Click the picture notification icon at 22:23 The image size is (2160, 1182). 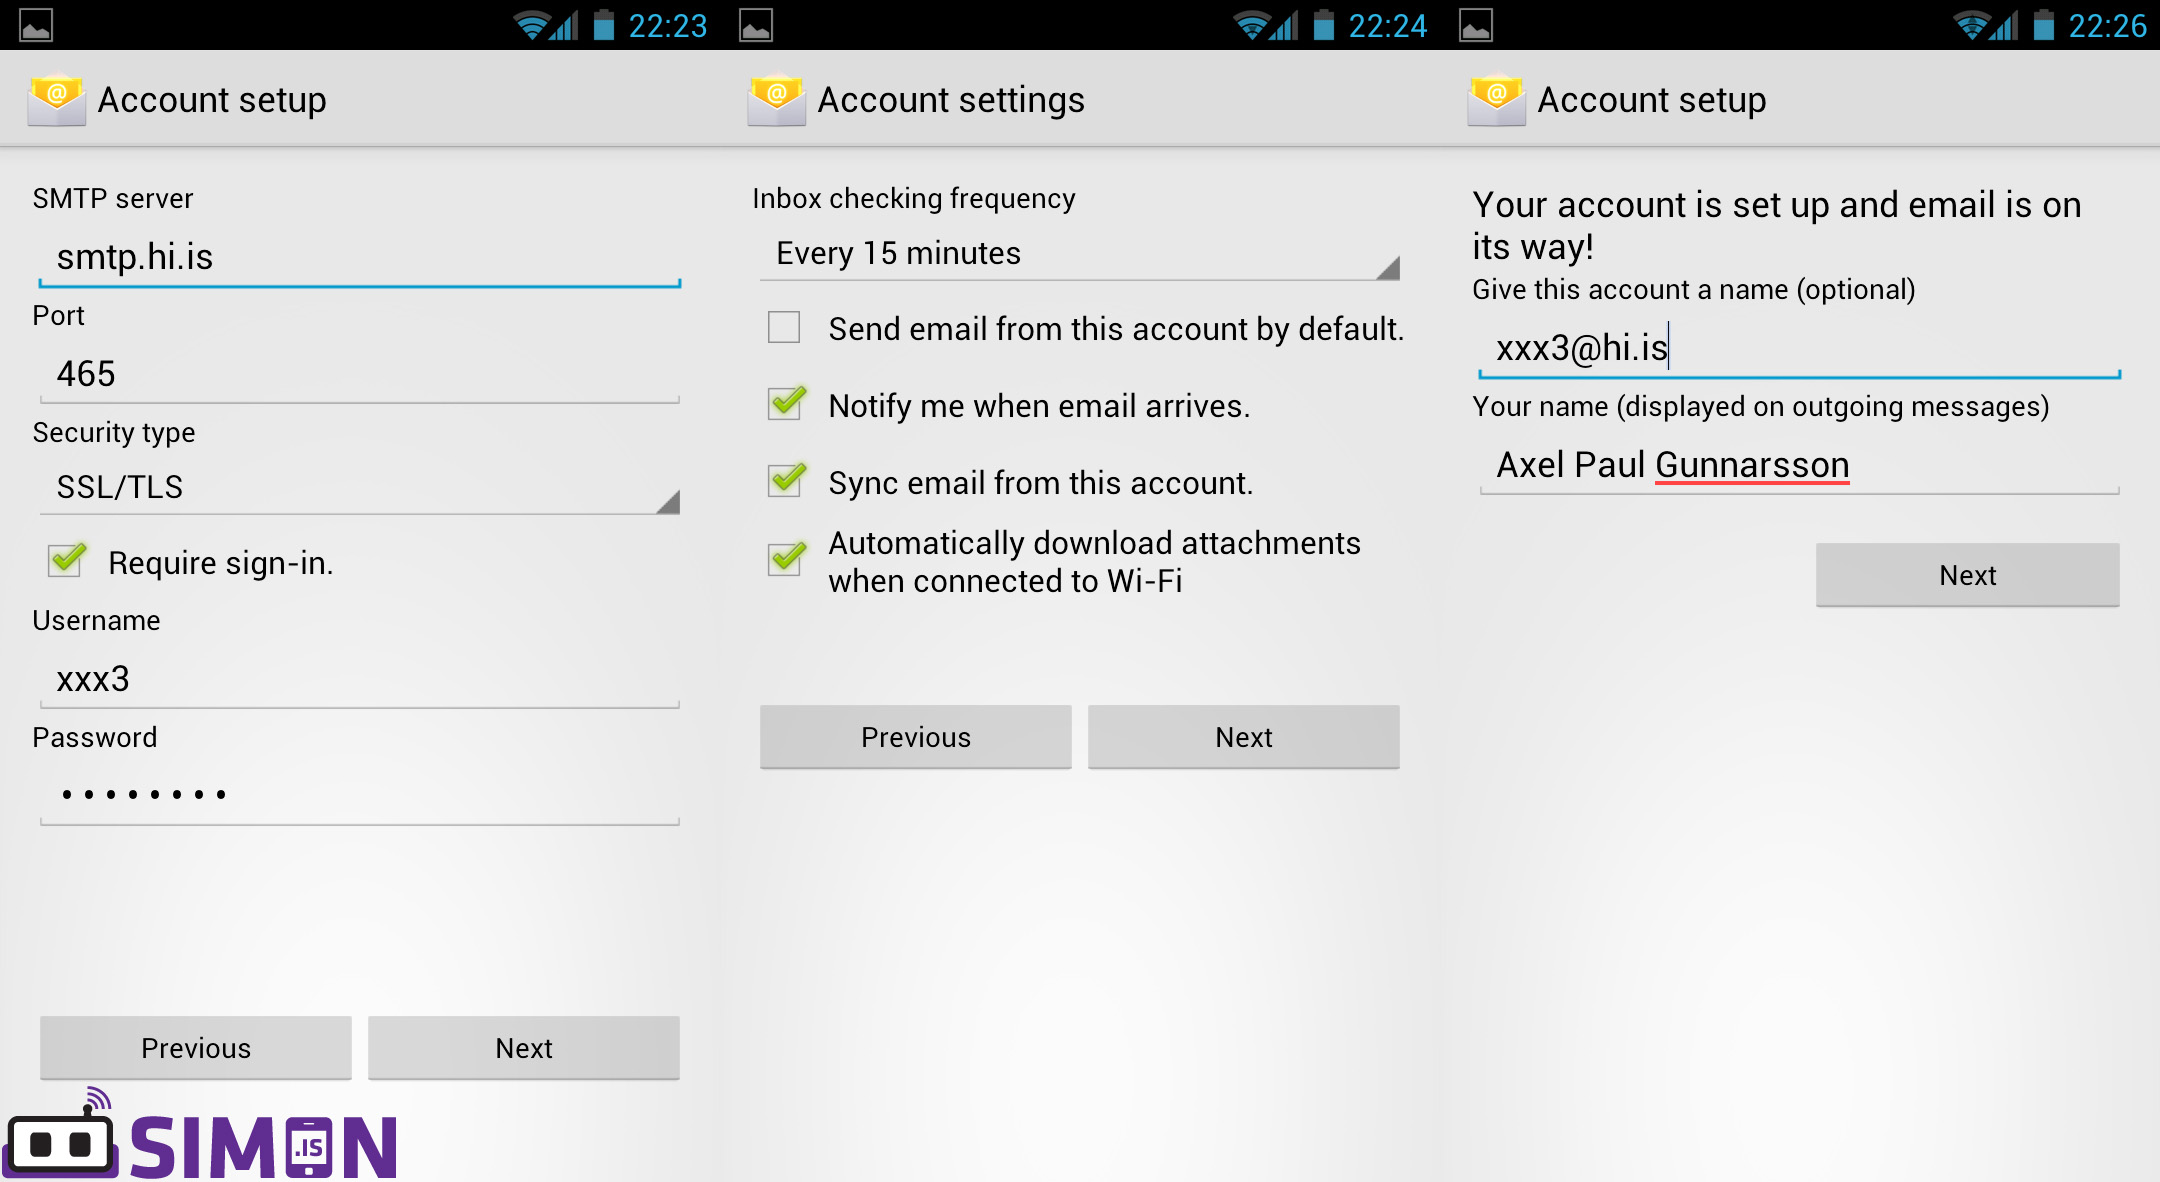pos(36,25)
